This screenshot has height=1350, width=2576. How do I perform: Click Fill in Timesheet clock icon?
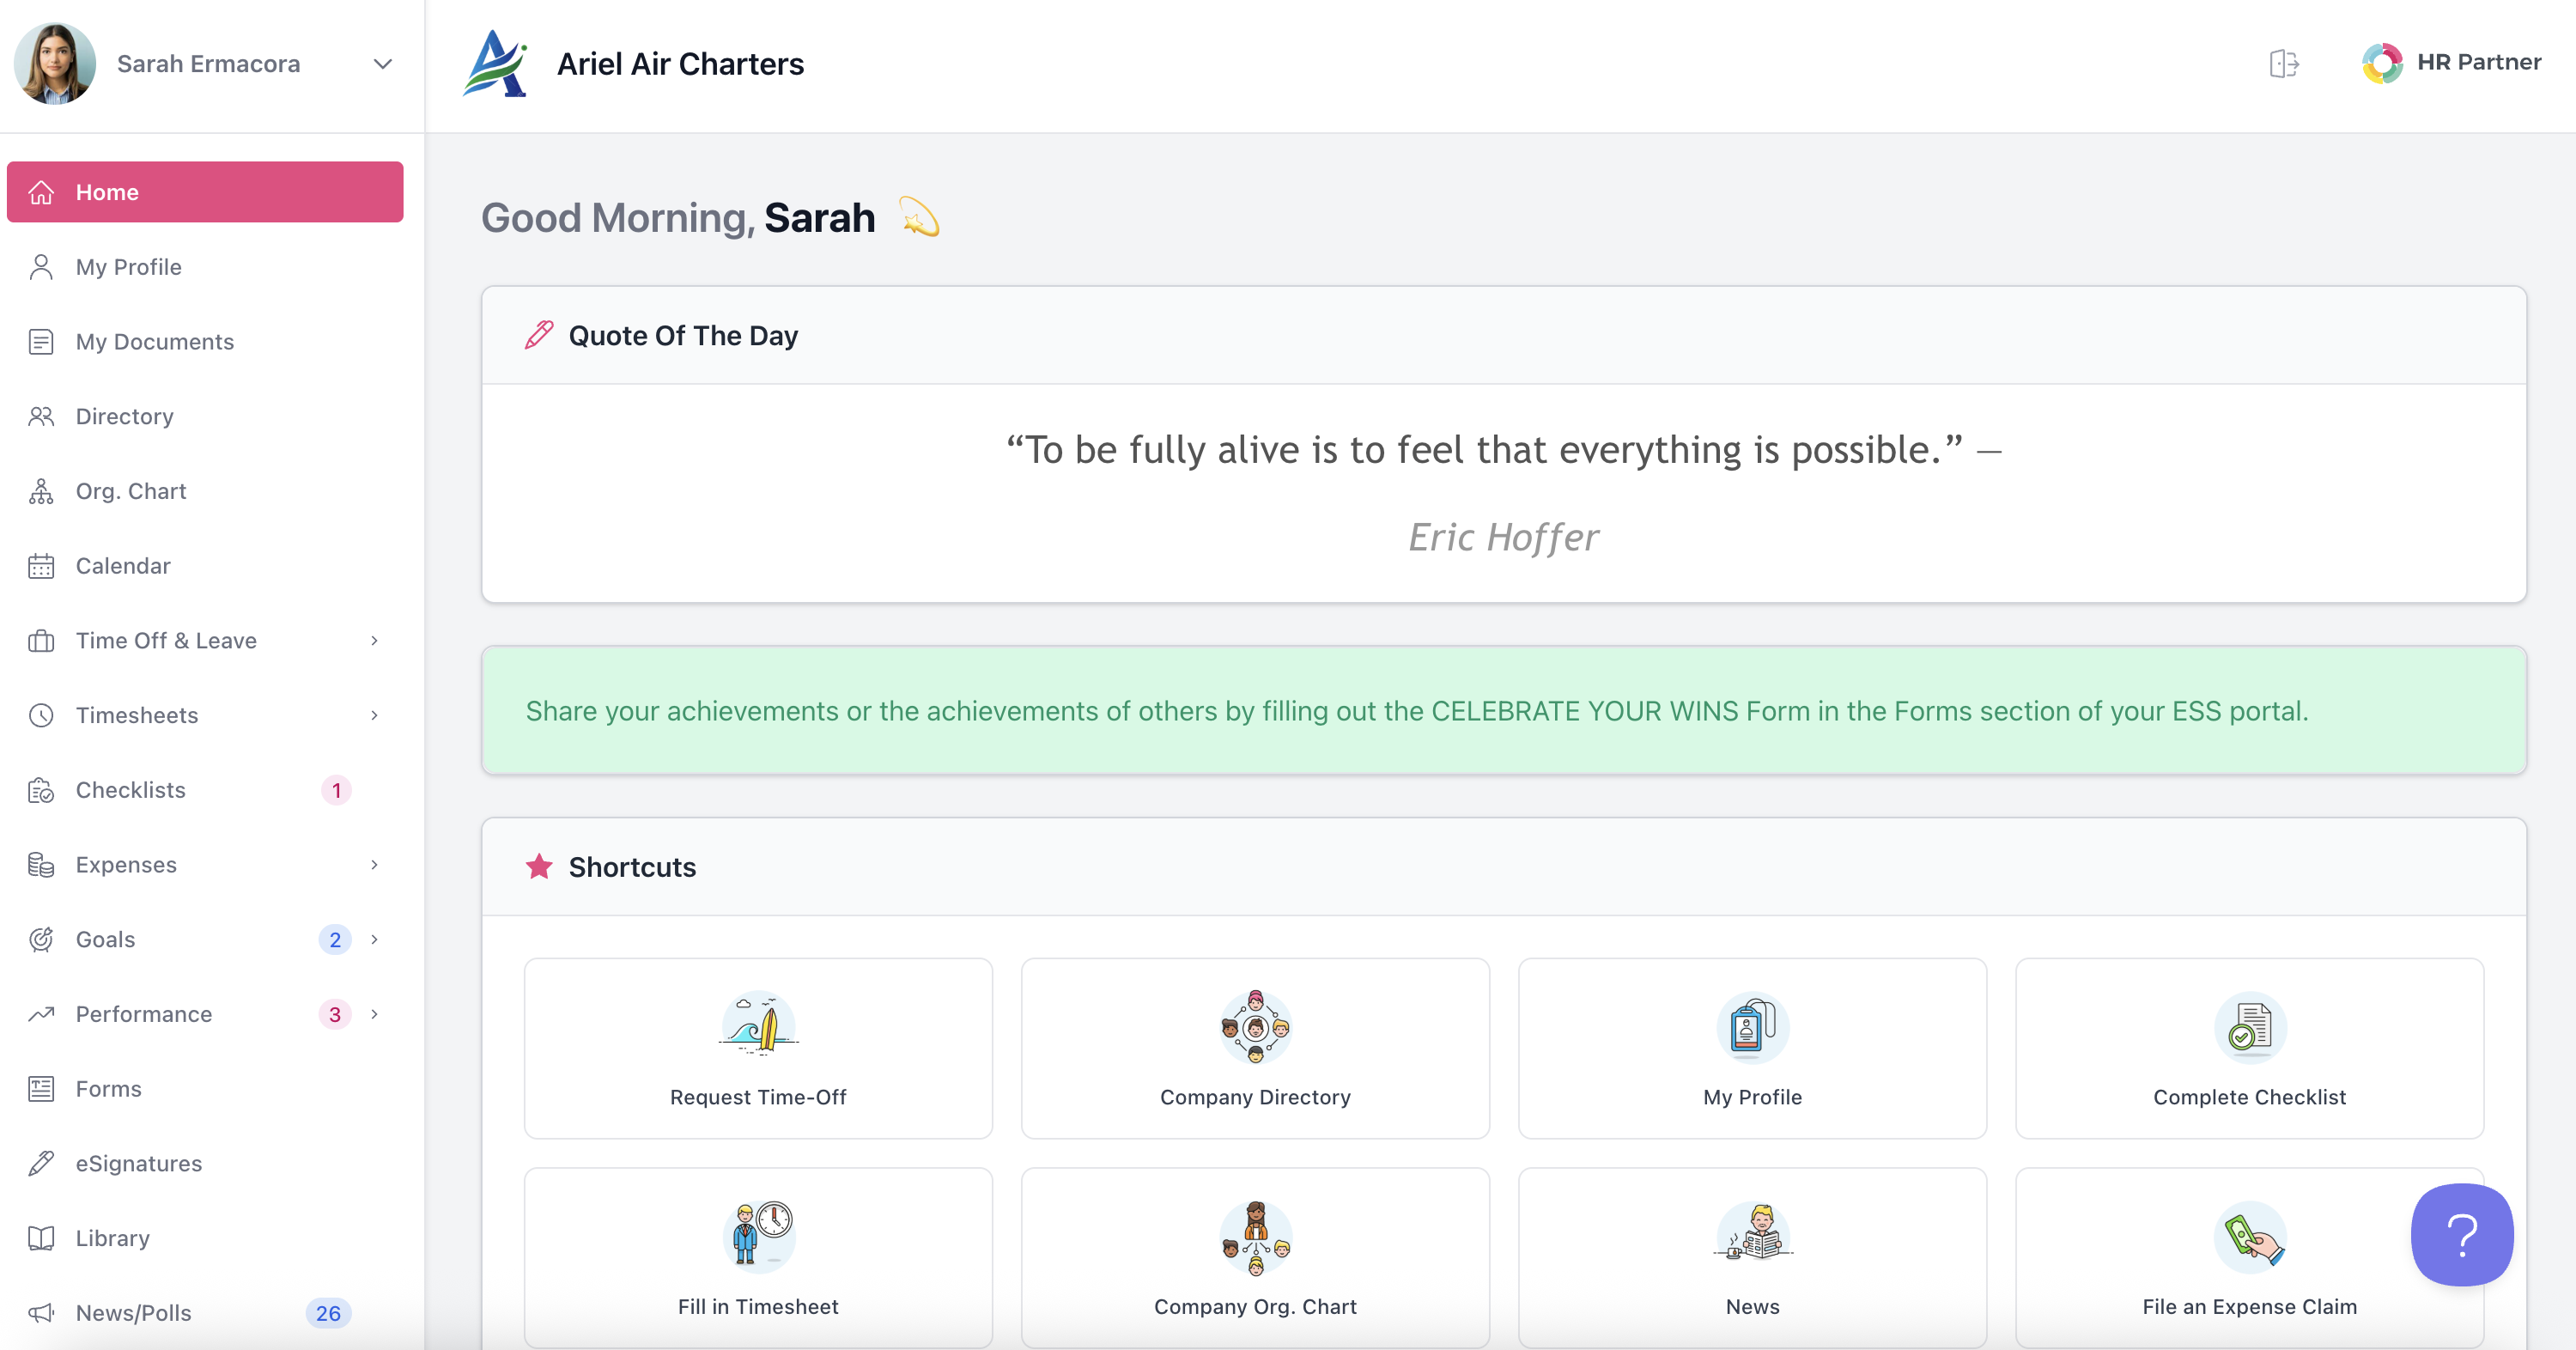758,1235
